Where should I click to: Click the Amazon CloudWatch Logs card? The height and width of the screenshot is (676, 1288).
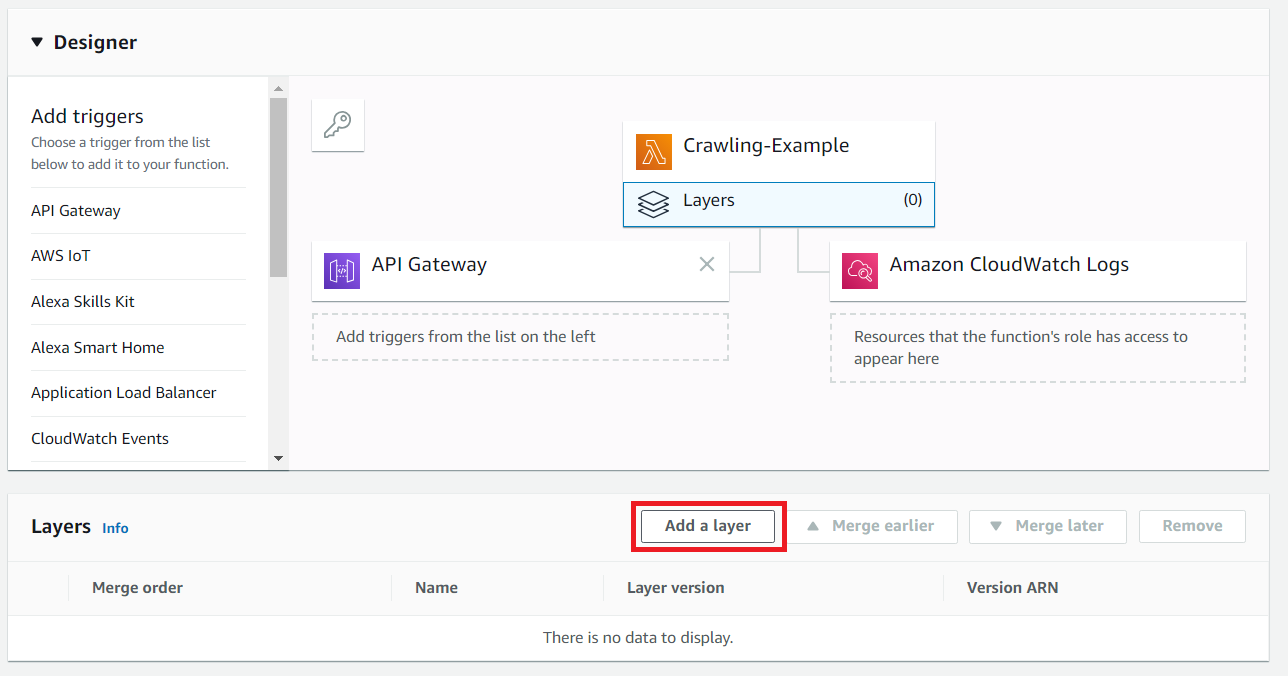pos(1038,270)
